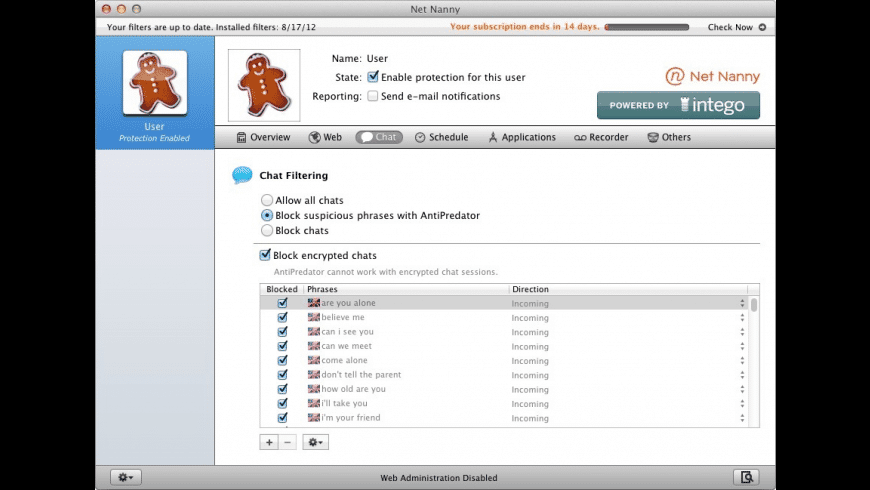This screenshot has width=870, height=490.
Task: Click the log viewer icon at bottom right
Action: click(x=747, y=477)
